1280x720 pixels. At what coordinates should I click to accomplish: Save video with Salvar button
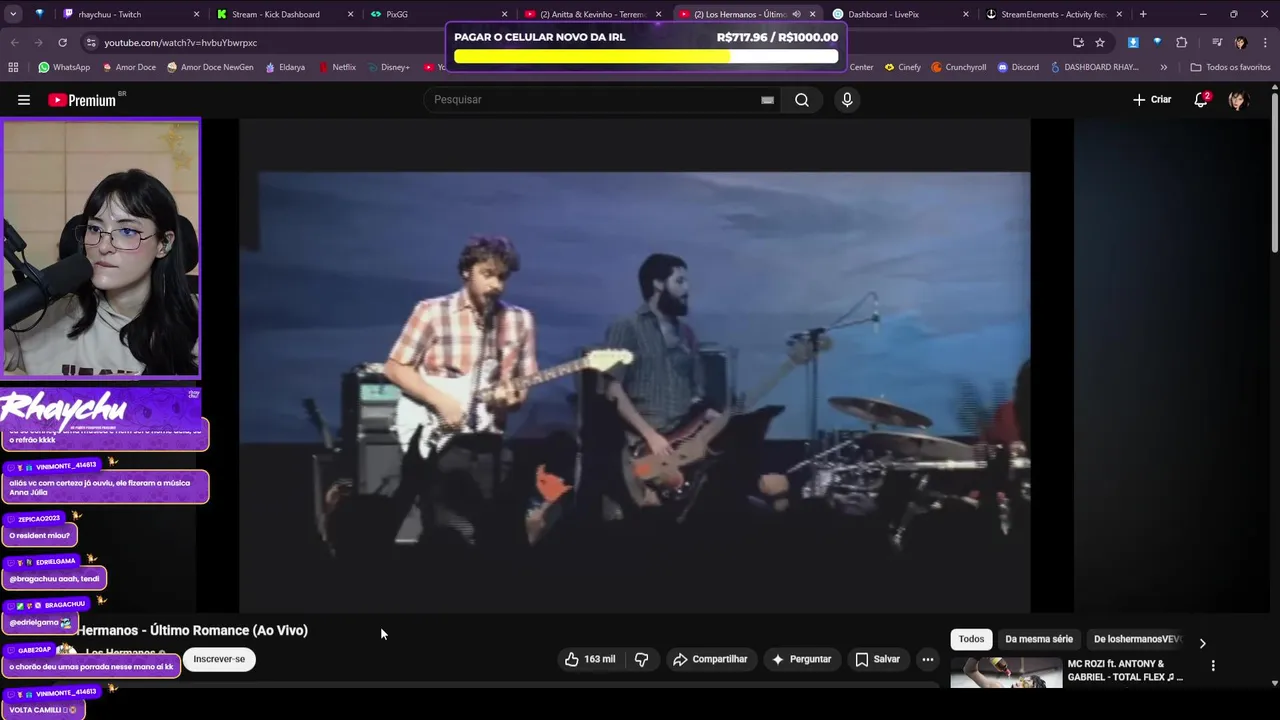[877, 659]
